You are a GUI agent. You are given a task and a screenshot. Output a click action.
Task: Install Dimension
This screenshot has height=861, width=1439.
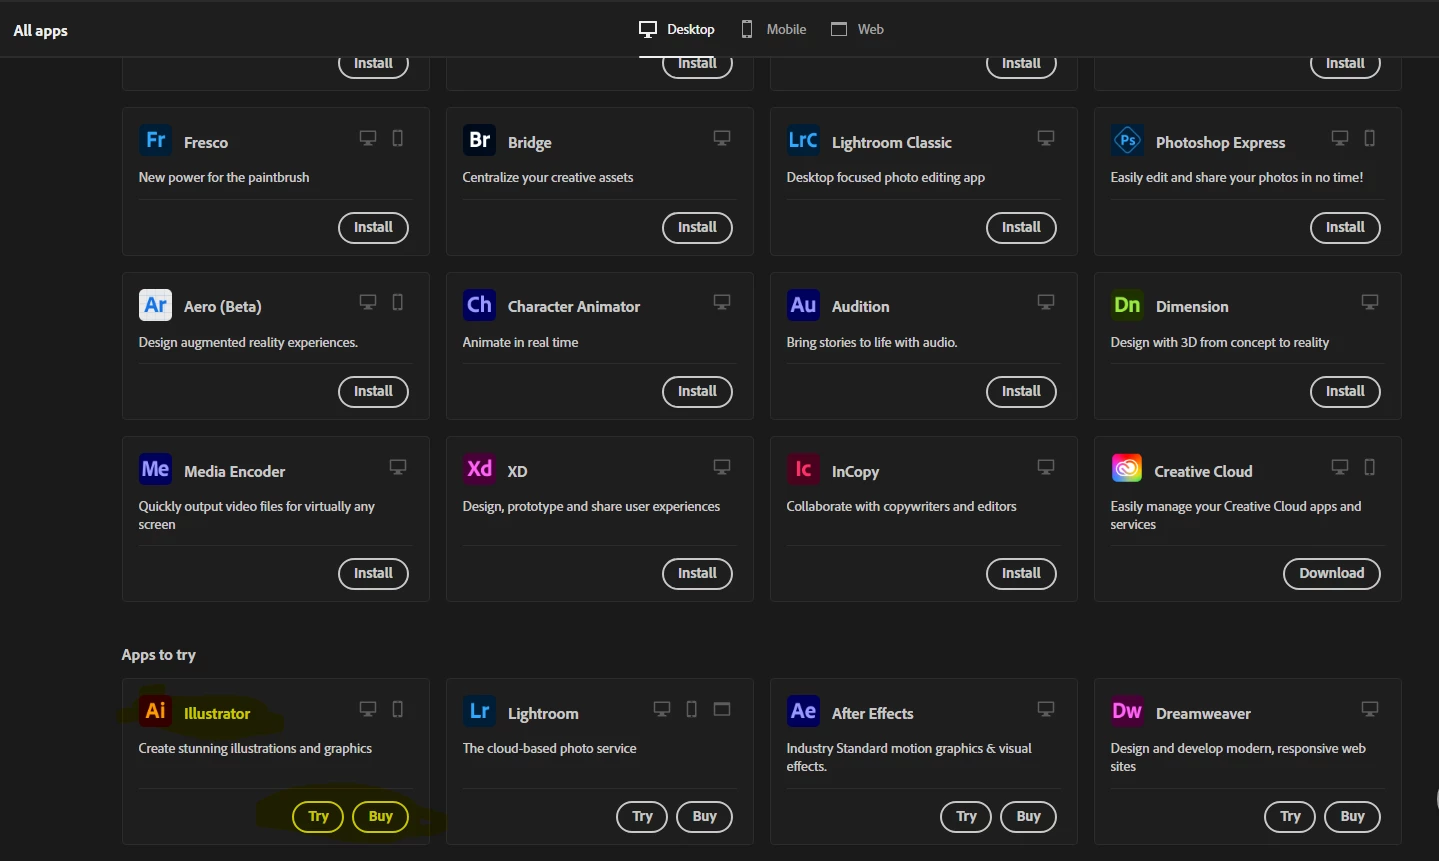click(x=1346, y=392)
